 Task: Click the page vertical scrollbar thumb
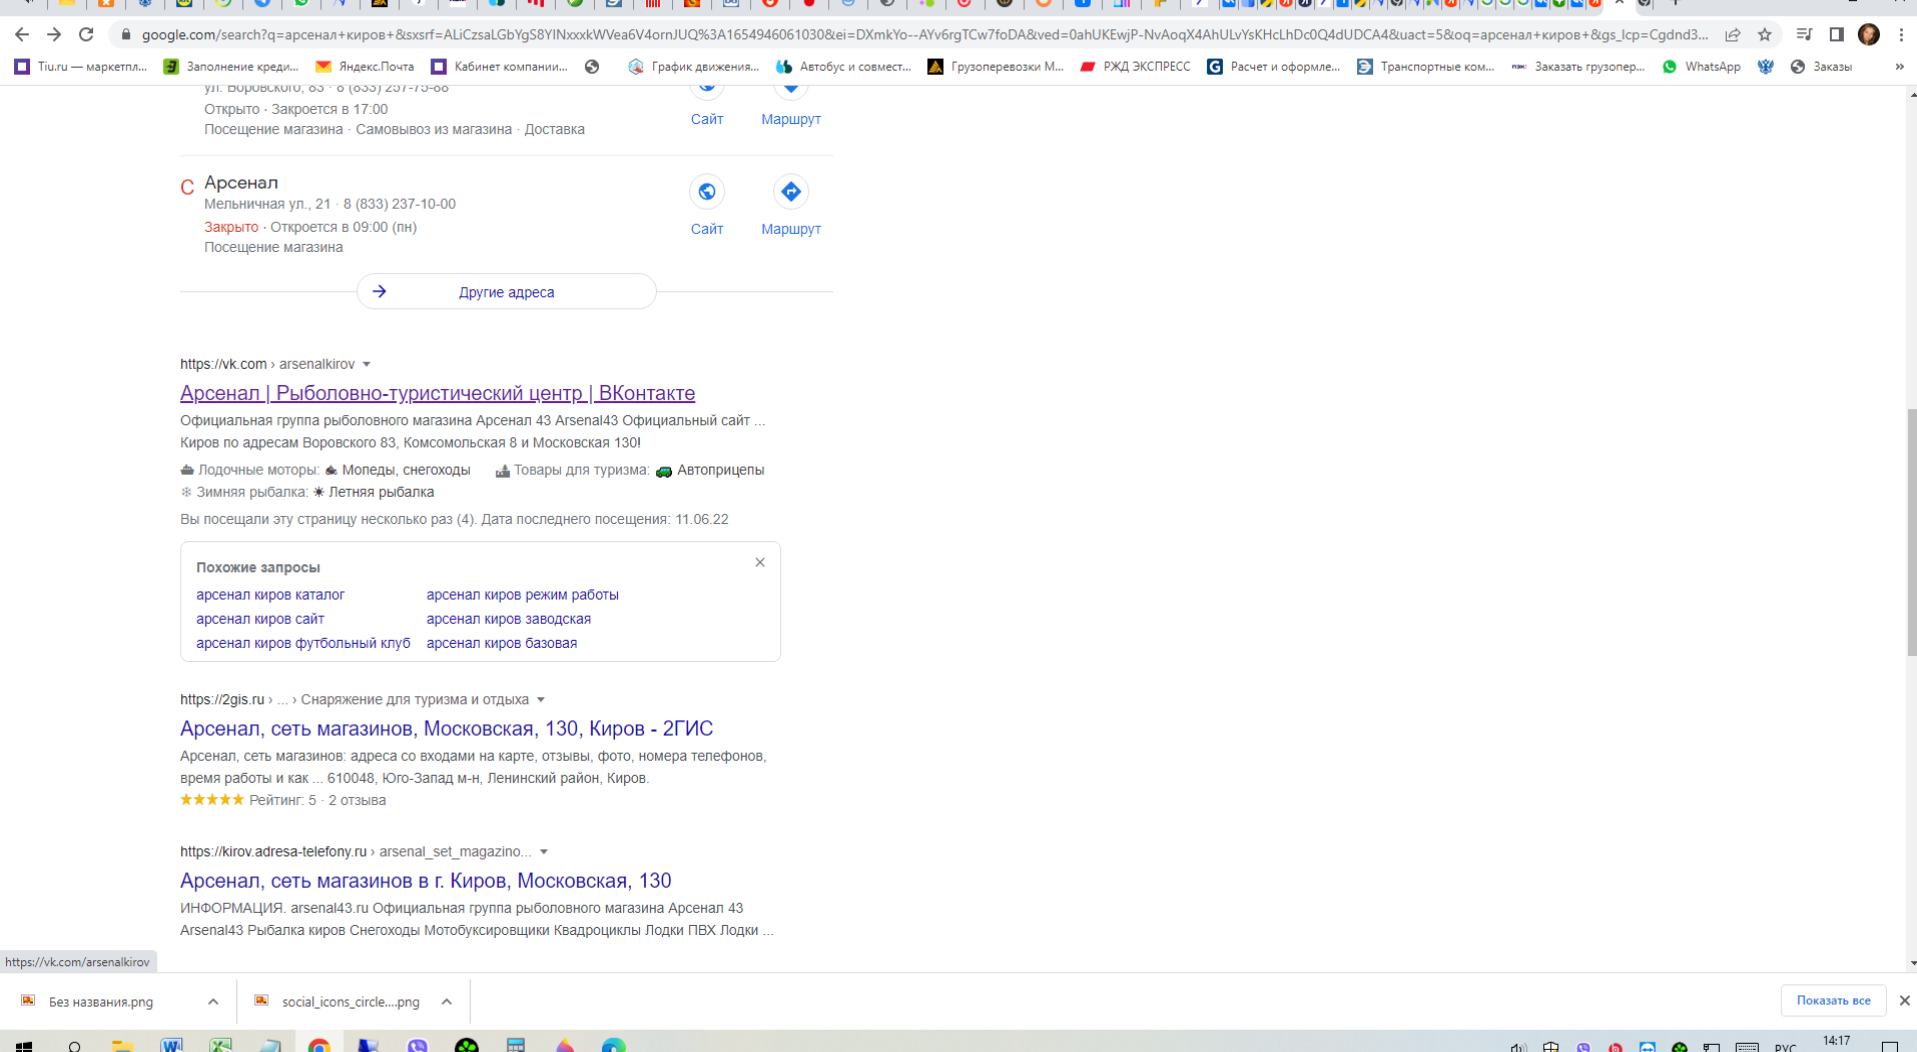pyautogui.click(x=1912, y=532)
